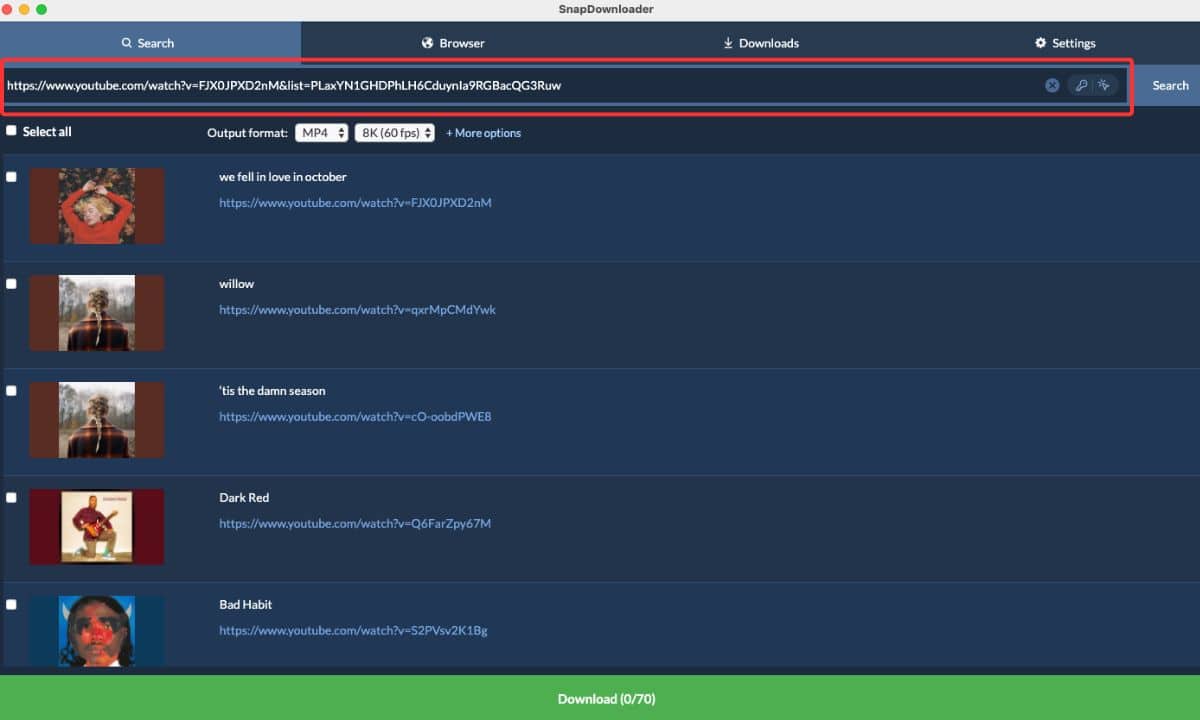Check the box for ''tis the damn season'
Screen dimensions: 1200x720
coord(11,391)
